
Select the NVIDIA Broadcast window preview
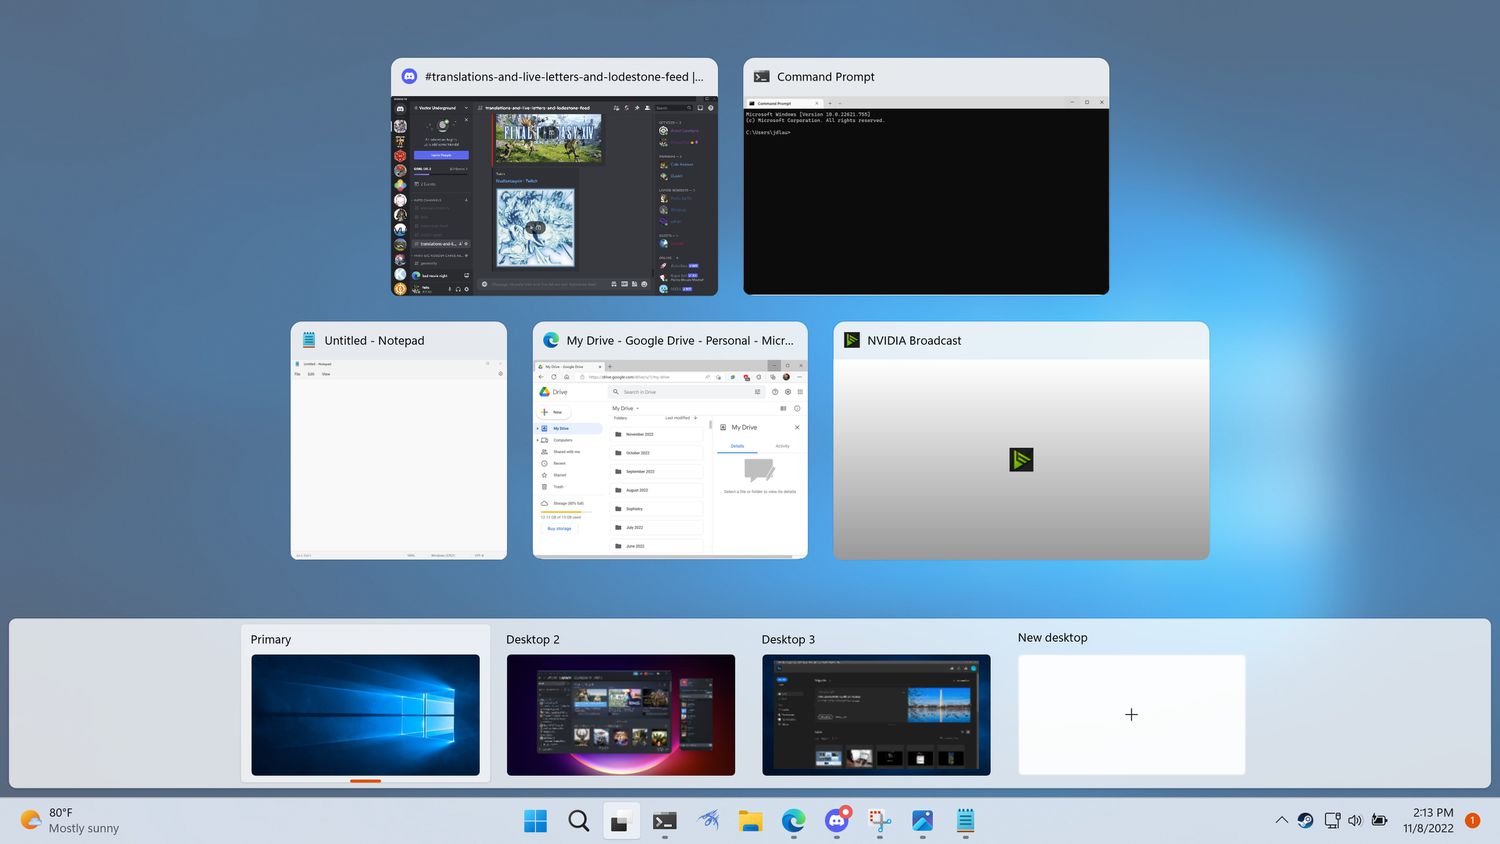1021,458
